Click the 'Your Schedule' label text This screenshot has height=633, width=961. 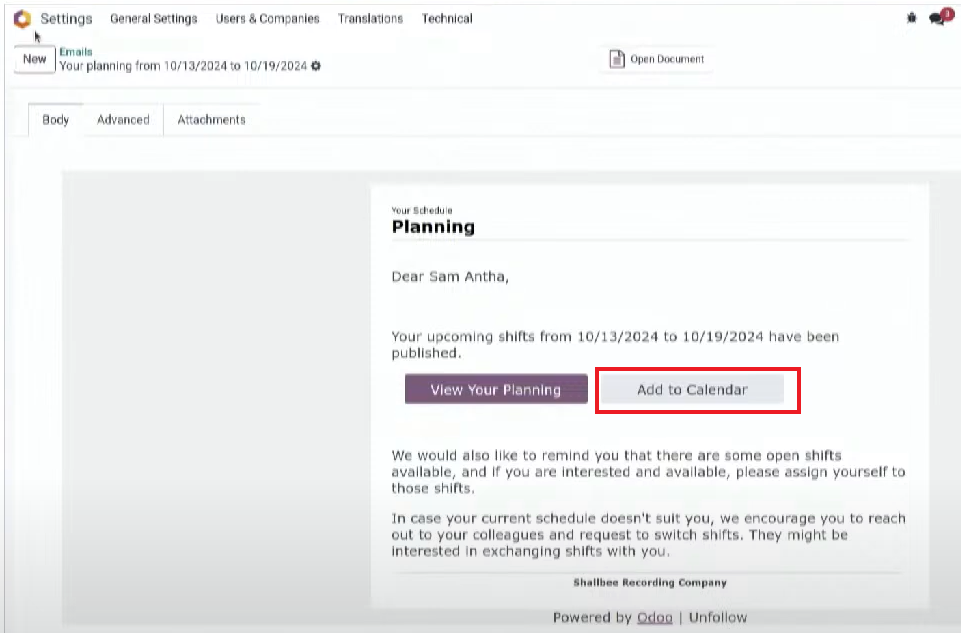pyautogui.click(x=422, y=210)
